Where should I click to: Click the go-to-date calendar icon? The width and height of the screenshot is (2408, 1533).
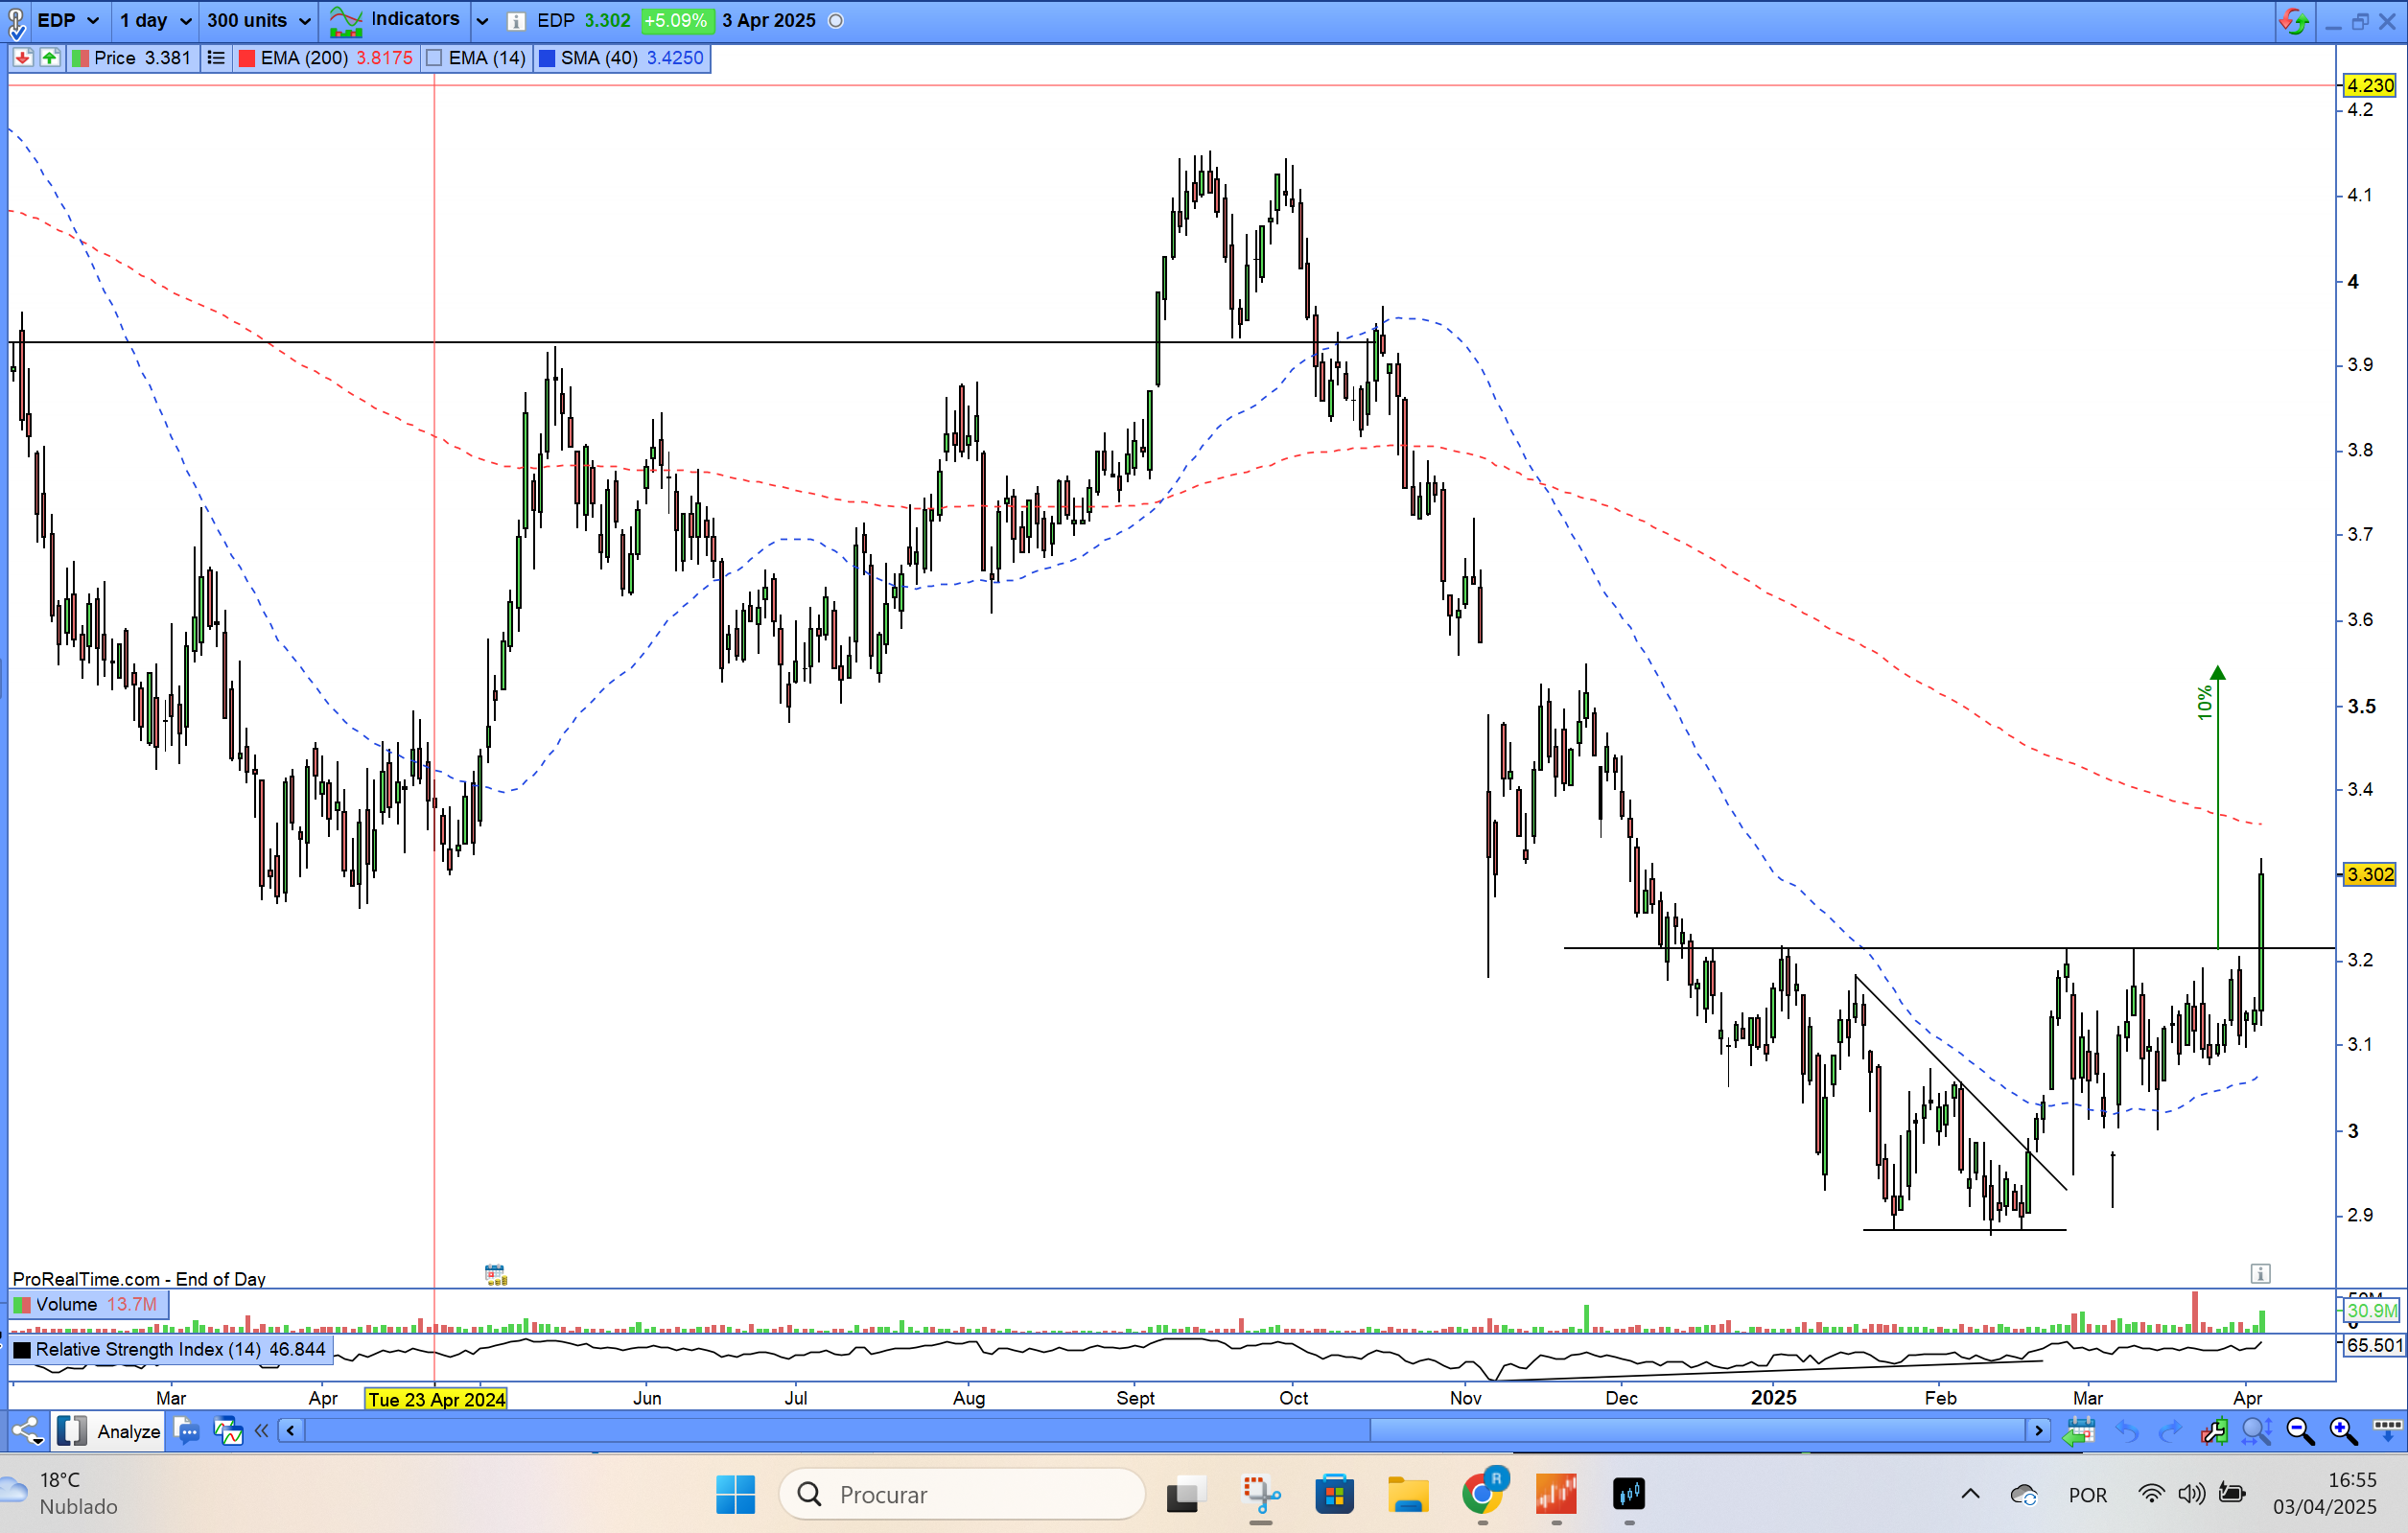2079,1431
